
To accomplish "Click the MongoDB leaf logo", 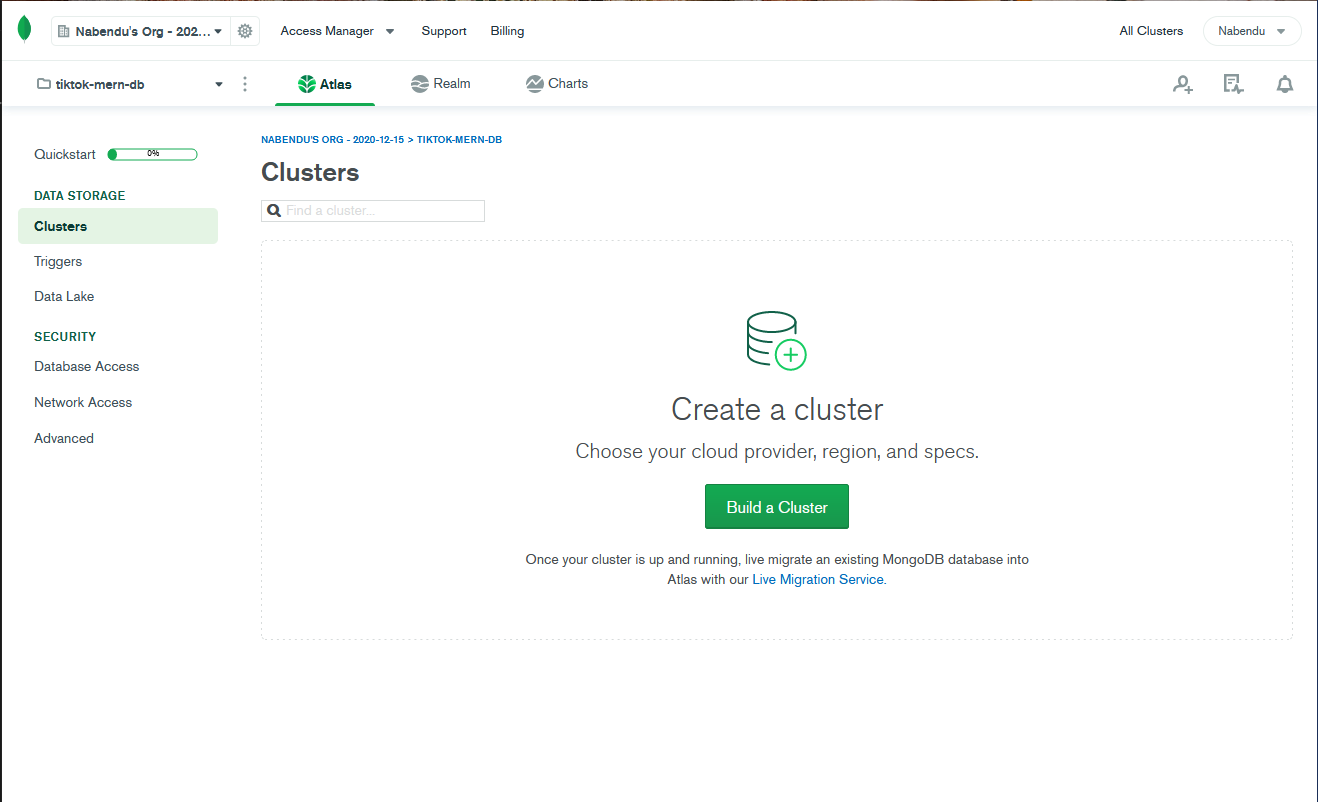I will [24, 30].
